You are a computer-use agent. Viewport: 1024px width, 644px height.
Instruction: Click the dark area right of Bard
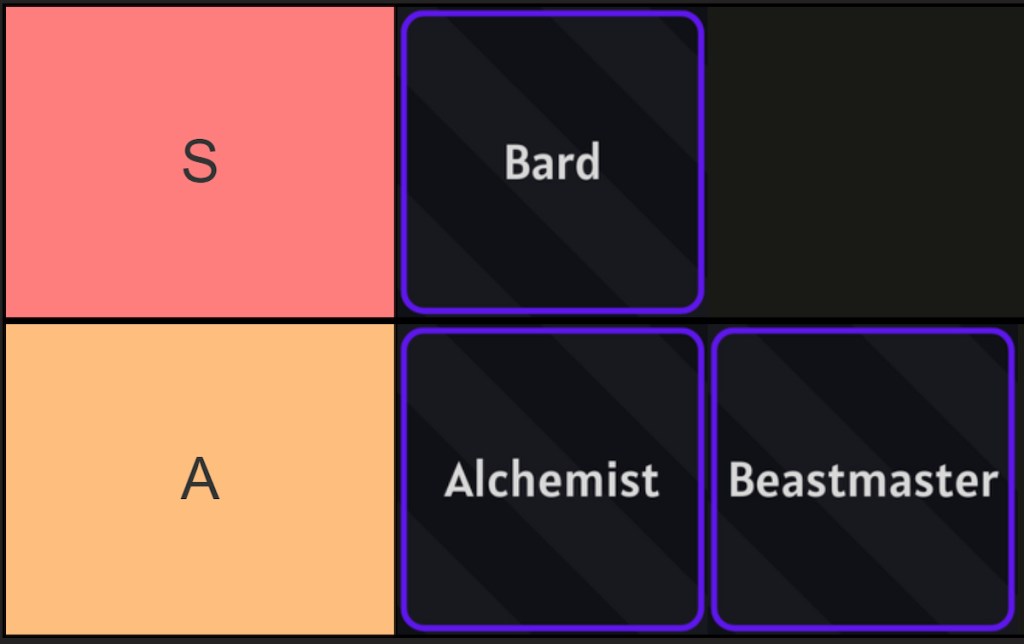tap(865, 160)
